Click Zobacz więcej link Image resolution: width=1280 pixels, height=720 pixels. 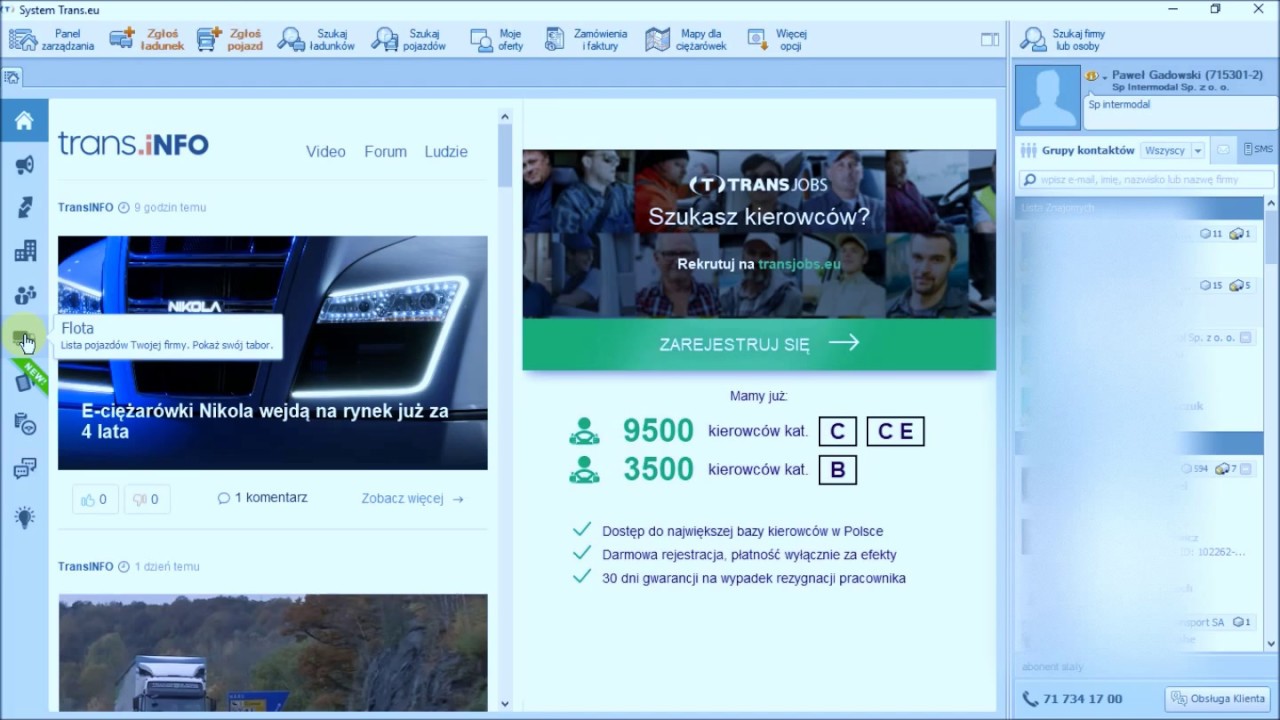click(x=412, y=498)
